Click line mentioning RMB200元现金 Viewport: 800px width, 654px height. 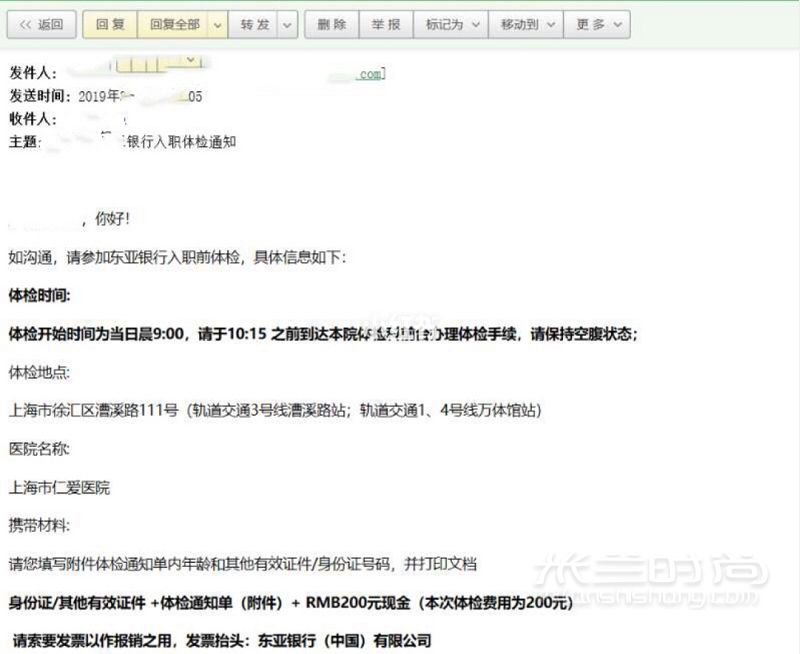[x=291, y=603]
